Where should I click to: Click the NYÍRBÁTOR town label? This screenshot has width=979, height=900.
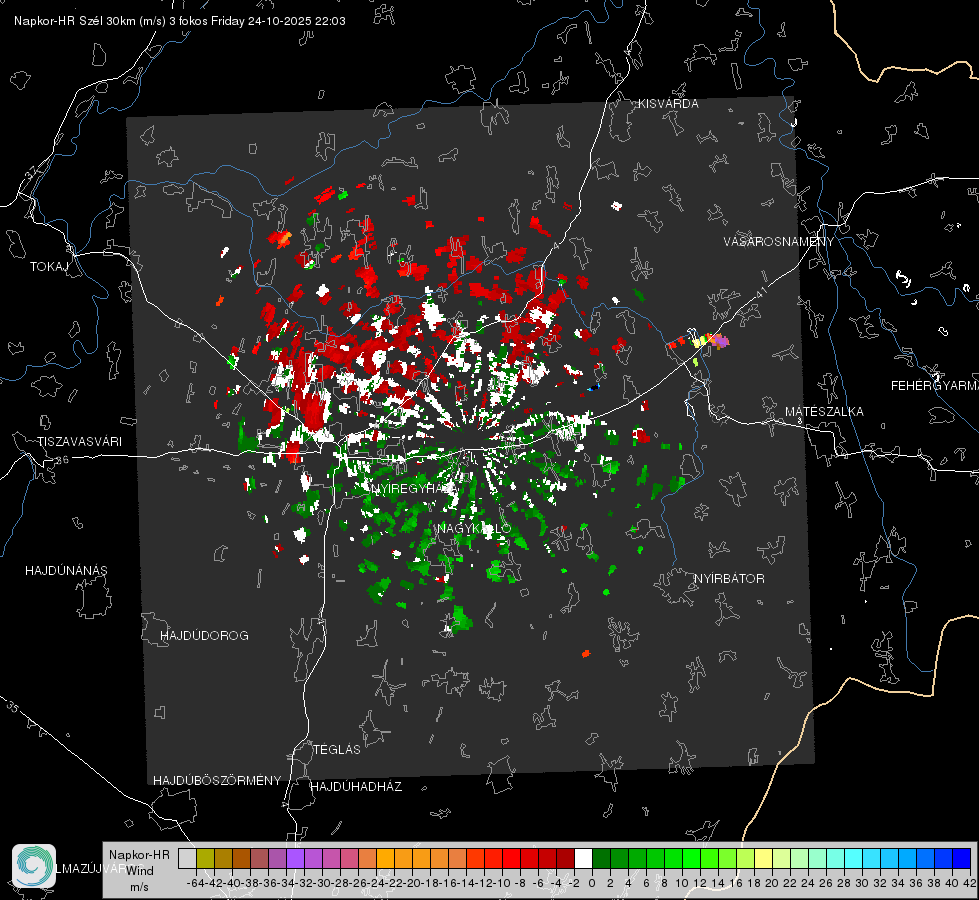point(729,579)
